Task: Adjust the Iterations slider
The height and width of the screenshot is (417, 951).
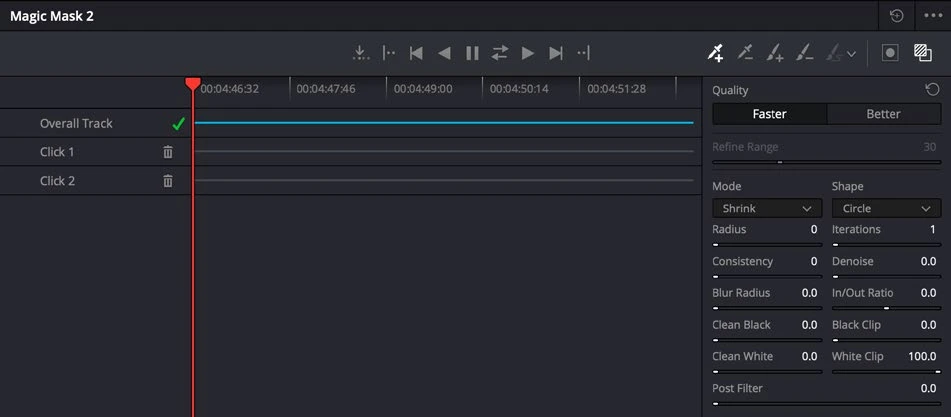Action: (x=886, y=245)
